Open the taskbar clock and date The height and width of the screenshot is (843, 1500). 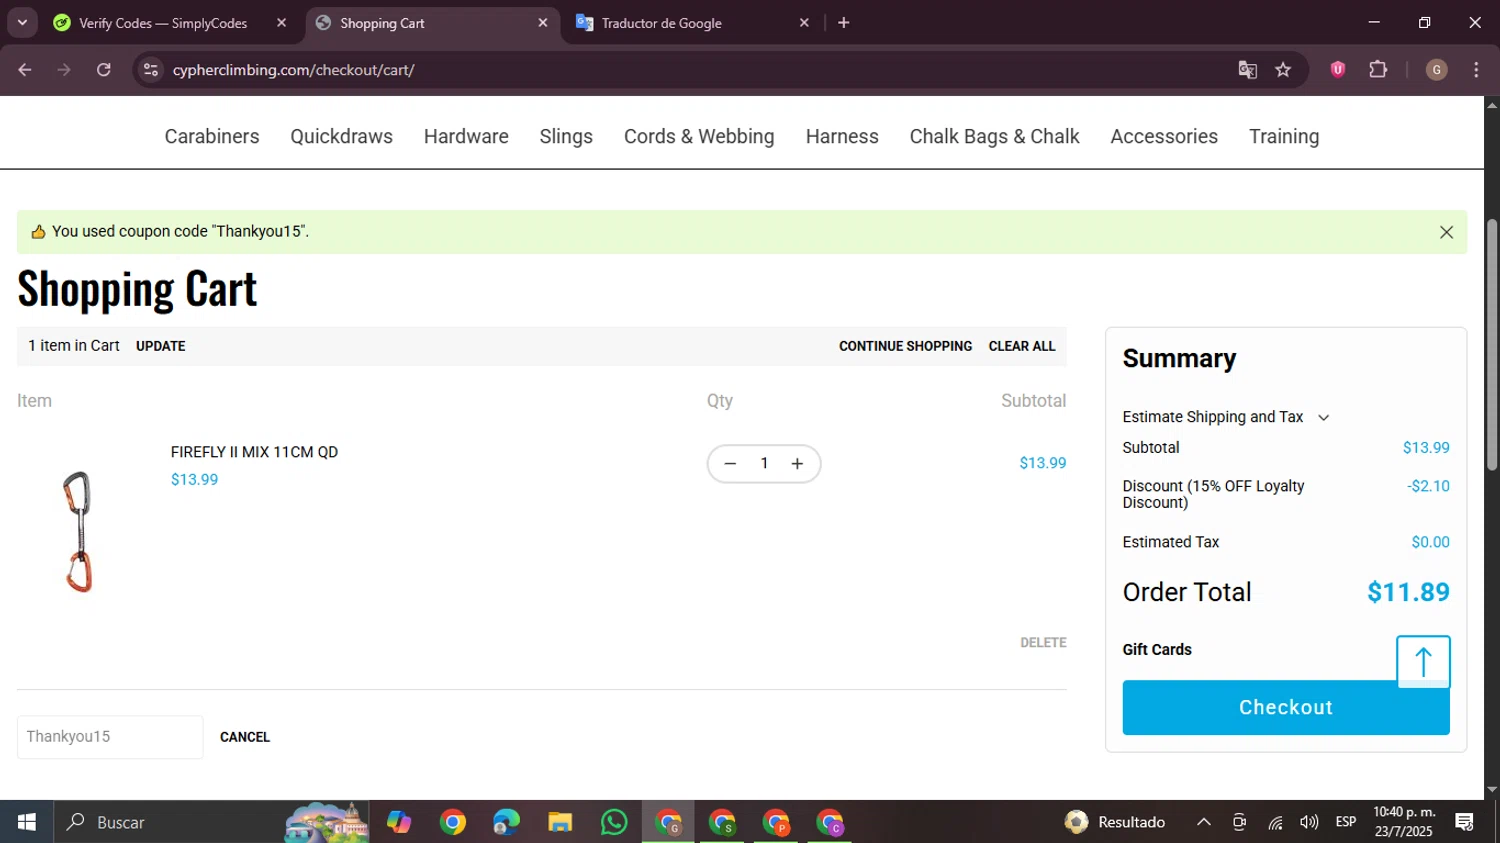point(1404,822)
